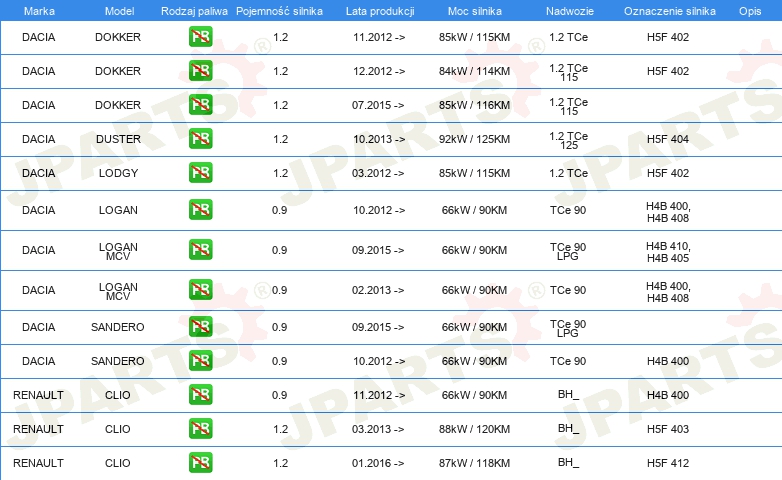The width and height of the screenshot is (782, 480).
Task: Click the Rodzaj paliwa column header
Action: point(194,11)
